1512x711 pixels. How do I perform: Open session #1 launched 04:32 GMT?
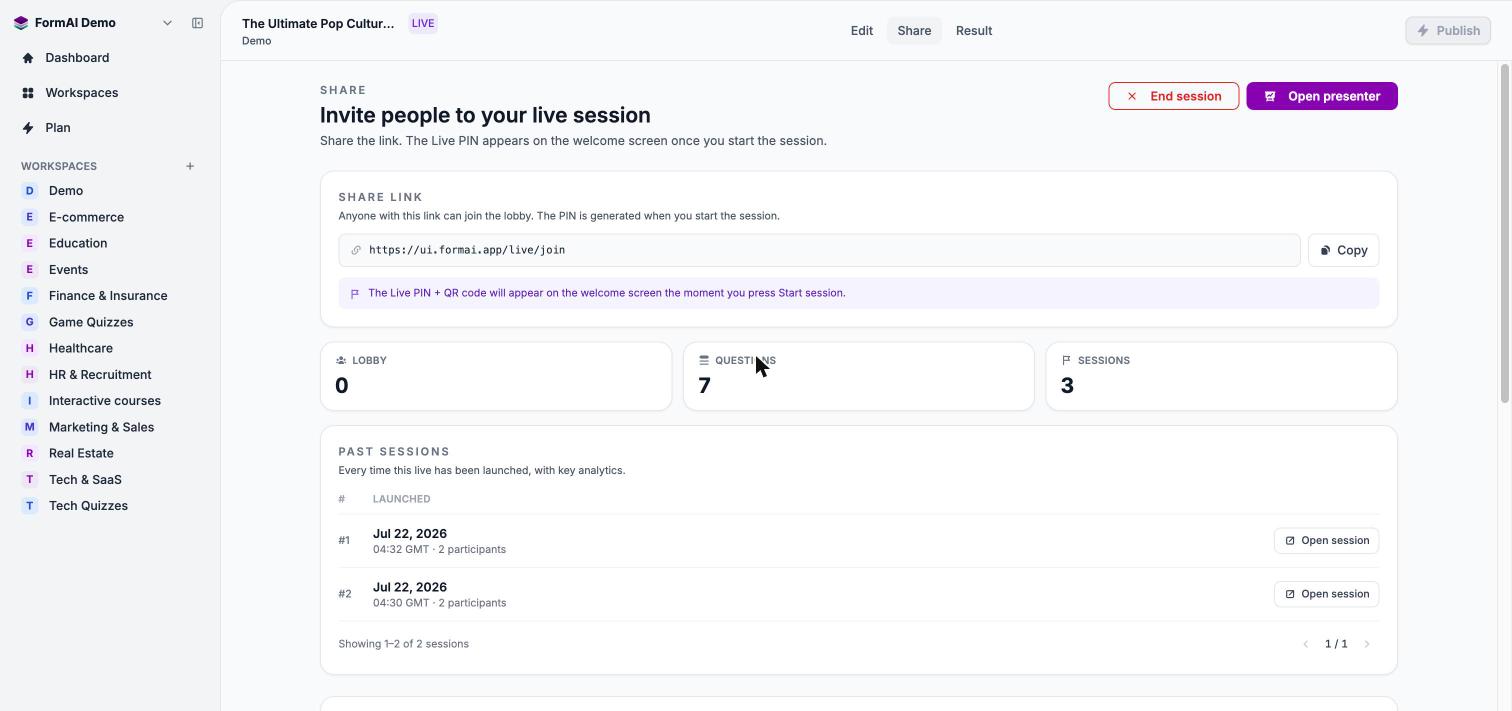click(1326, 541)
